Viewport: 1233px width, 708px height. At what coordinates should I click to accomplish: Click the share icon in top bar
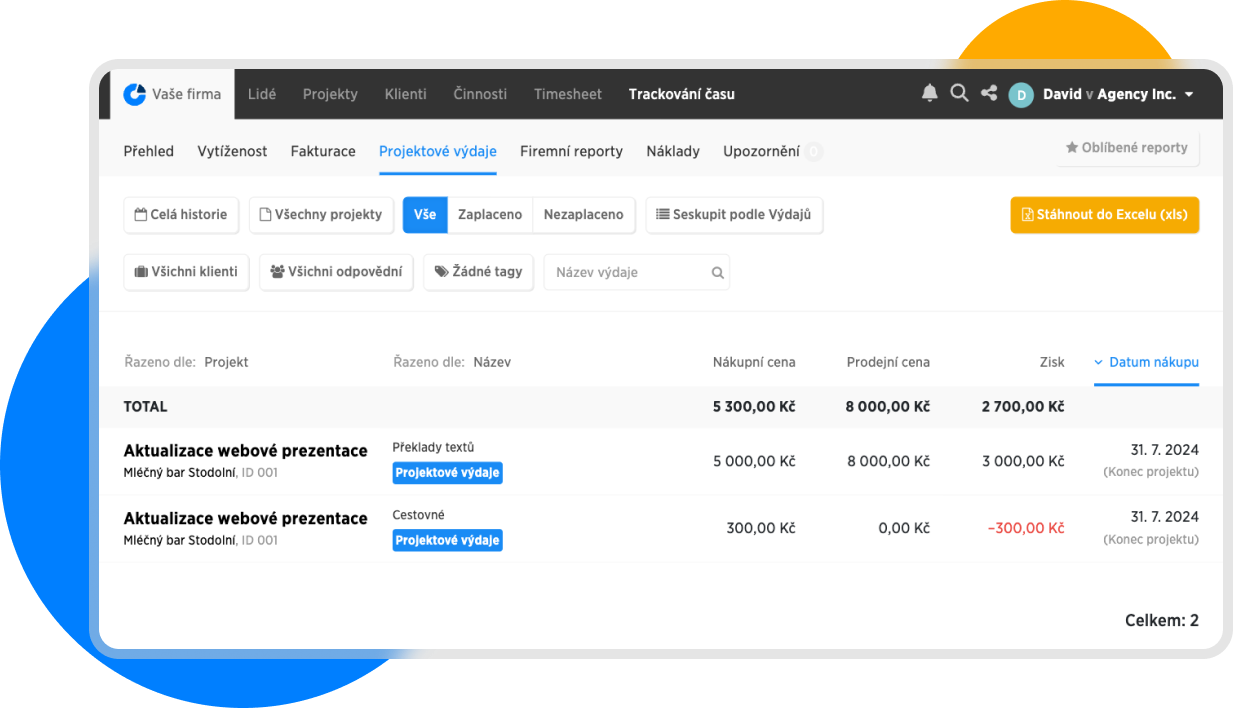coord(989,93)
